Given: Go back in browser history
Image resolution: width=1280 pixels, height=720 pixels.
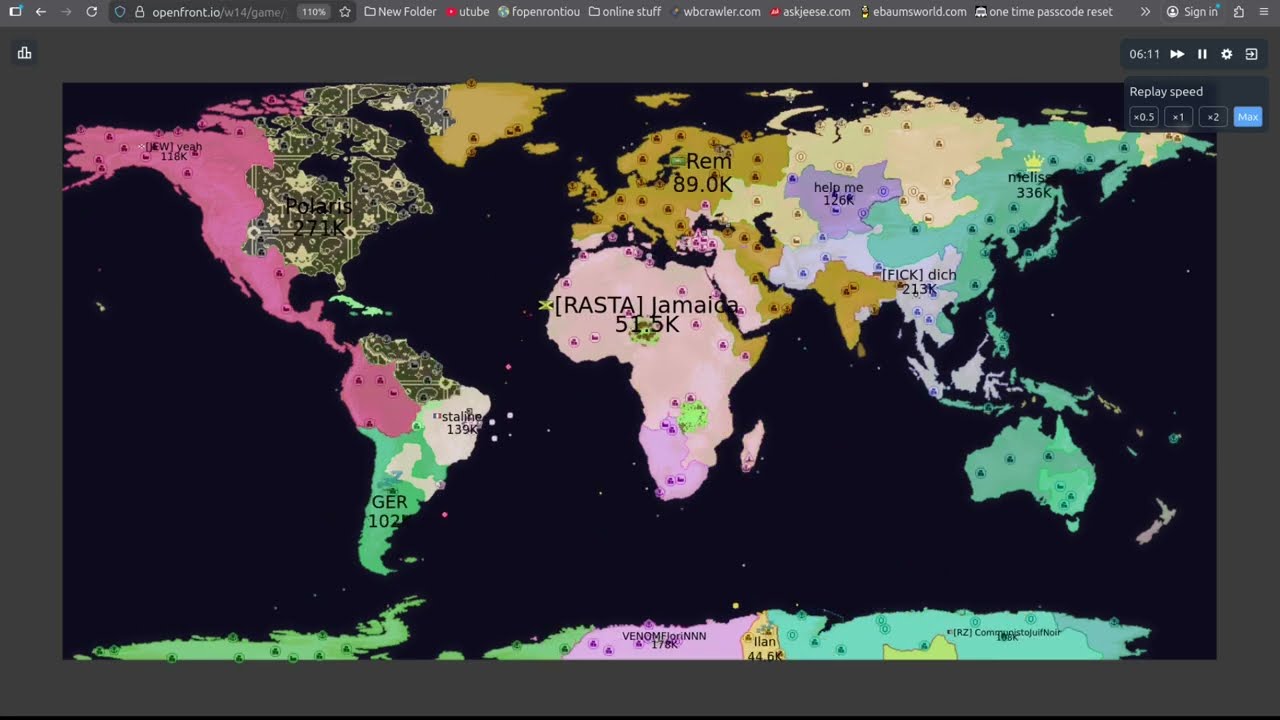Looking at the screenshot, I should (x=41, y=12).
